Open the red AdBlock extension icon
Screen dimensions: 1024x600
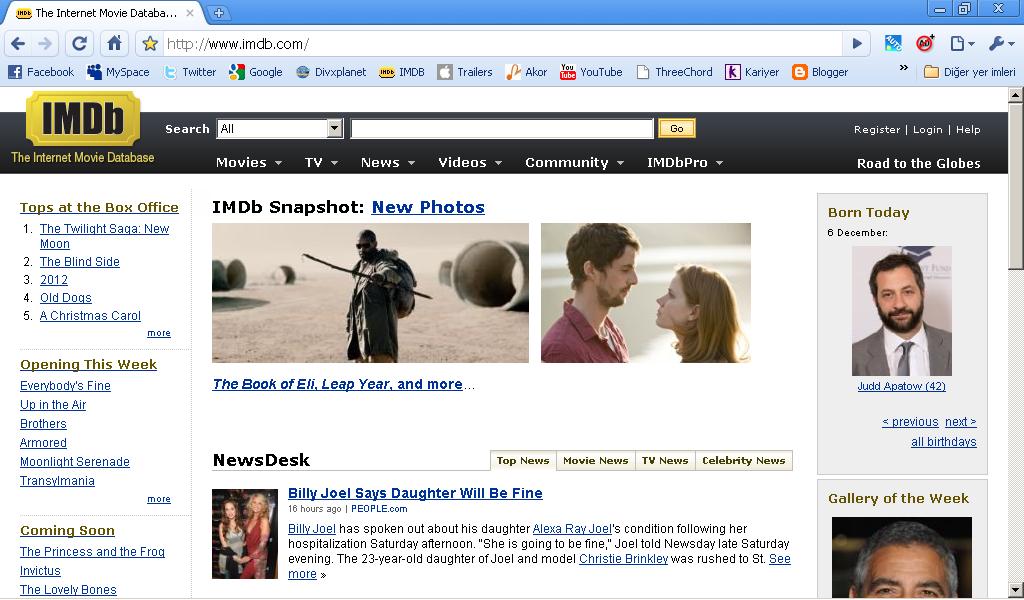[925, 44]
